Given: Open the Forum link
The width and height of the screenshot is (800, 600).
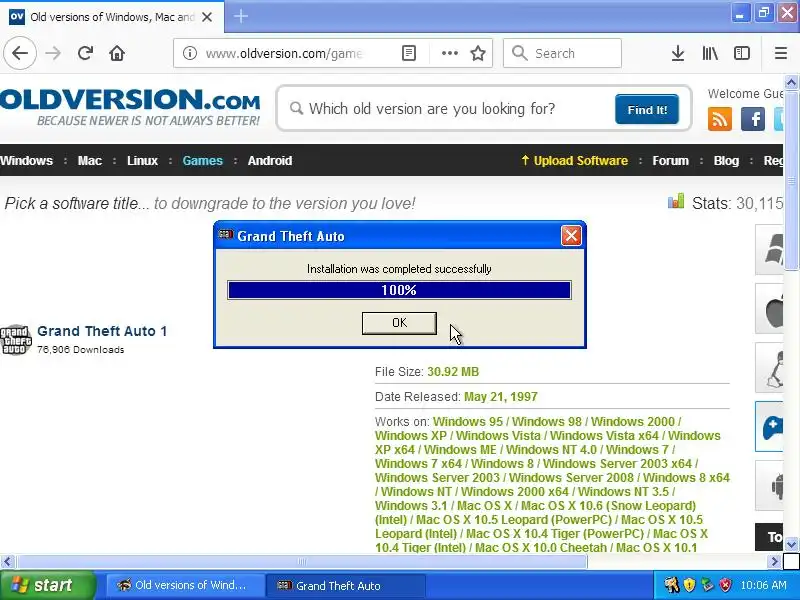Looking at the screenshot, I should point(670,161).
